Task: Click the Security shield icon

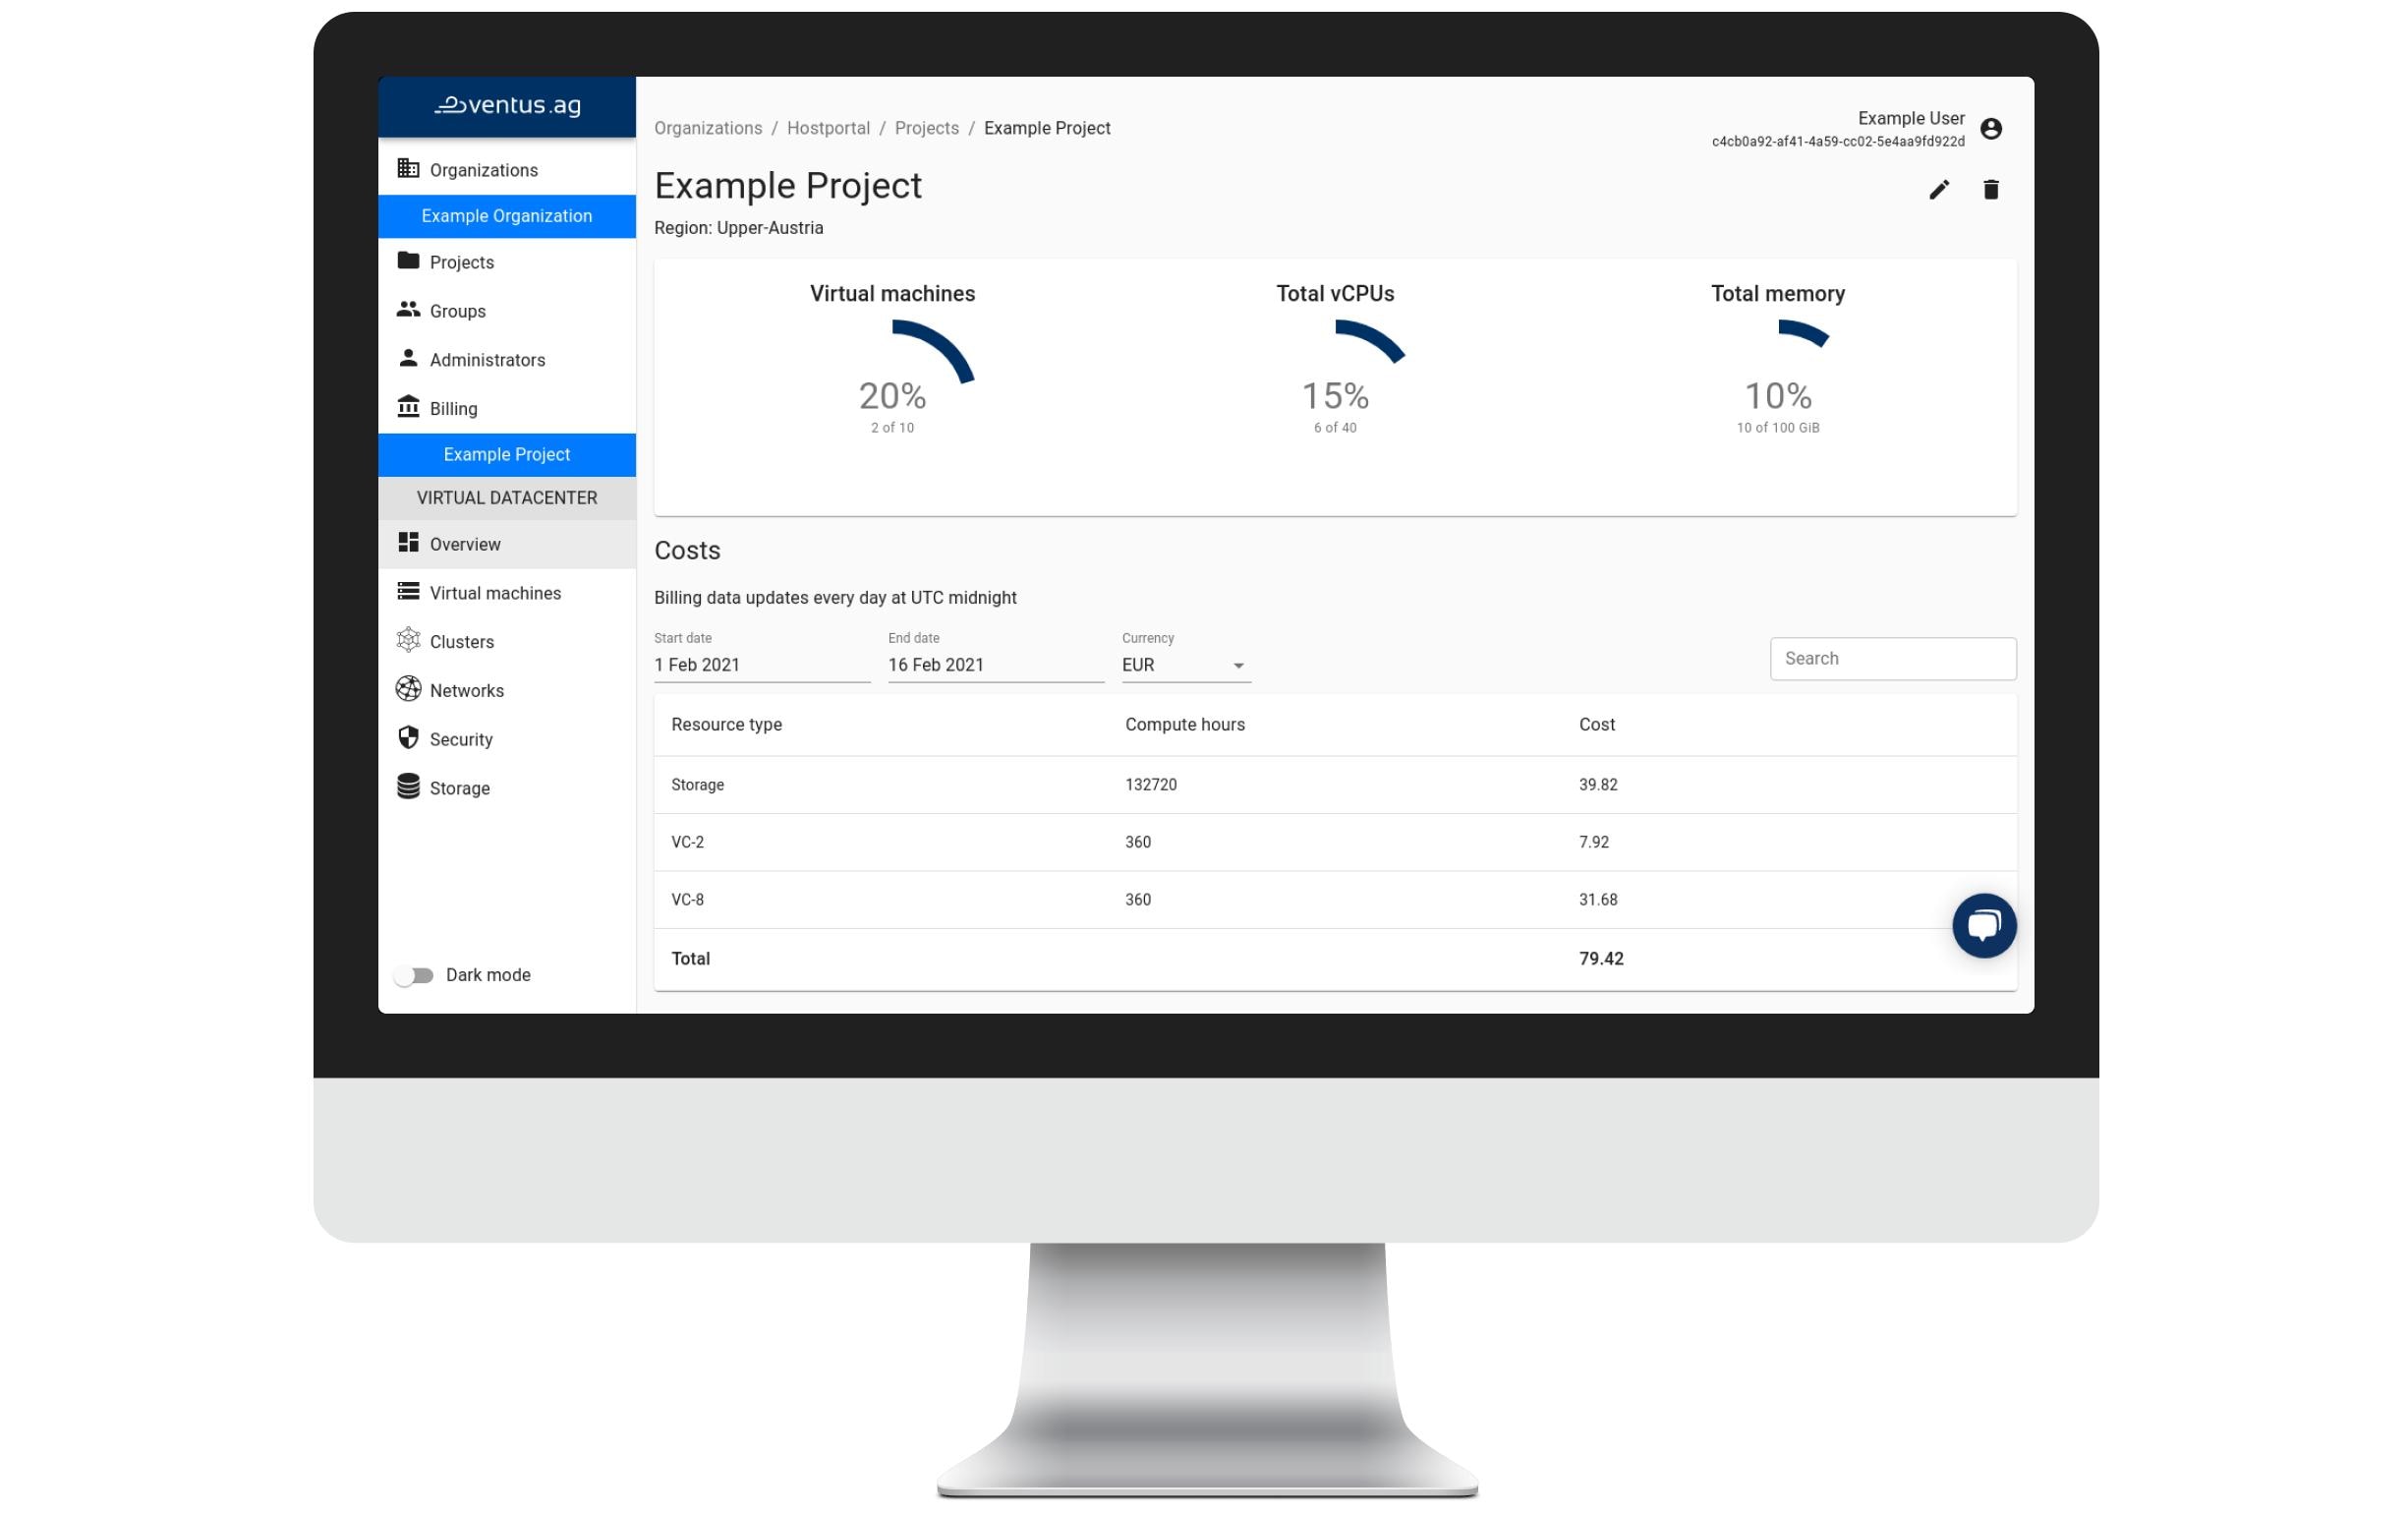Action: pos(408,738)
